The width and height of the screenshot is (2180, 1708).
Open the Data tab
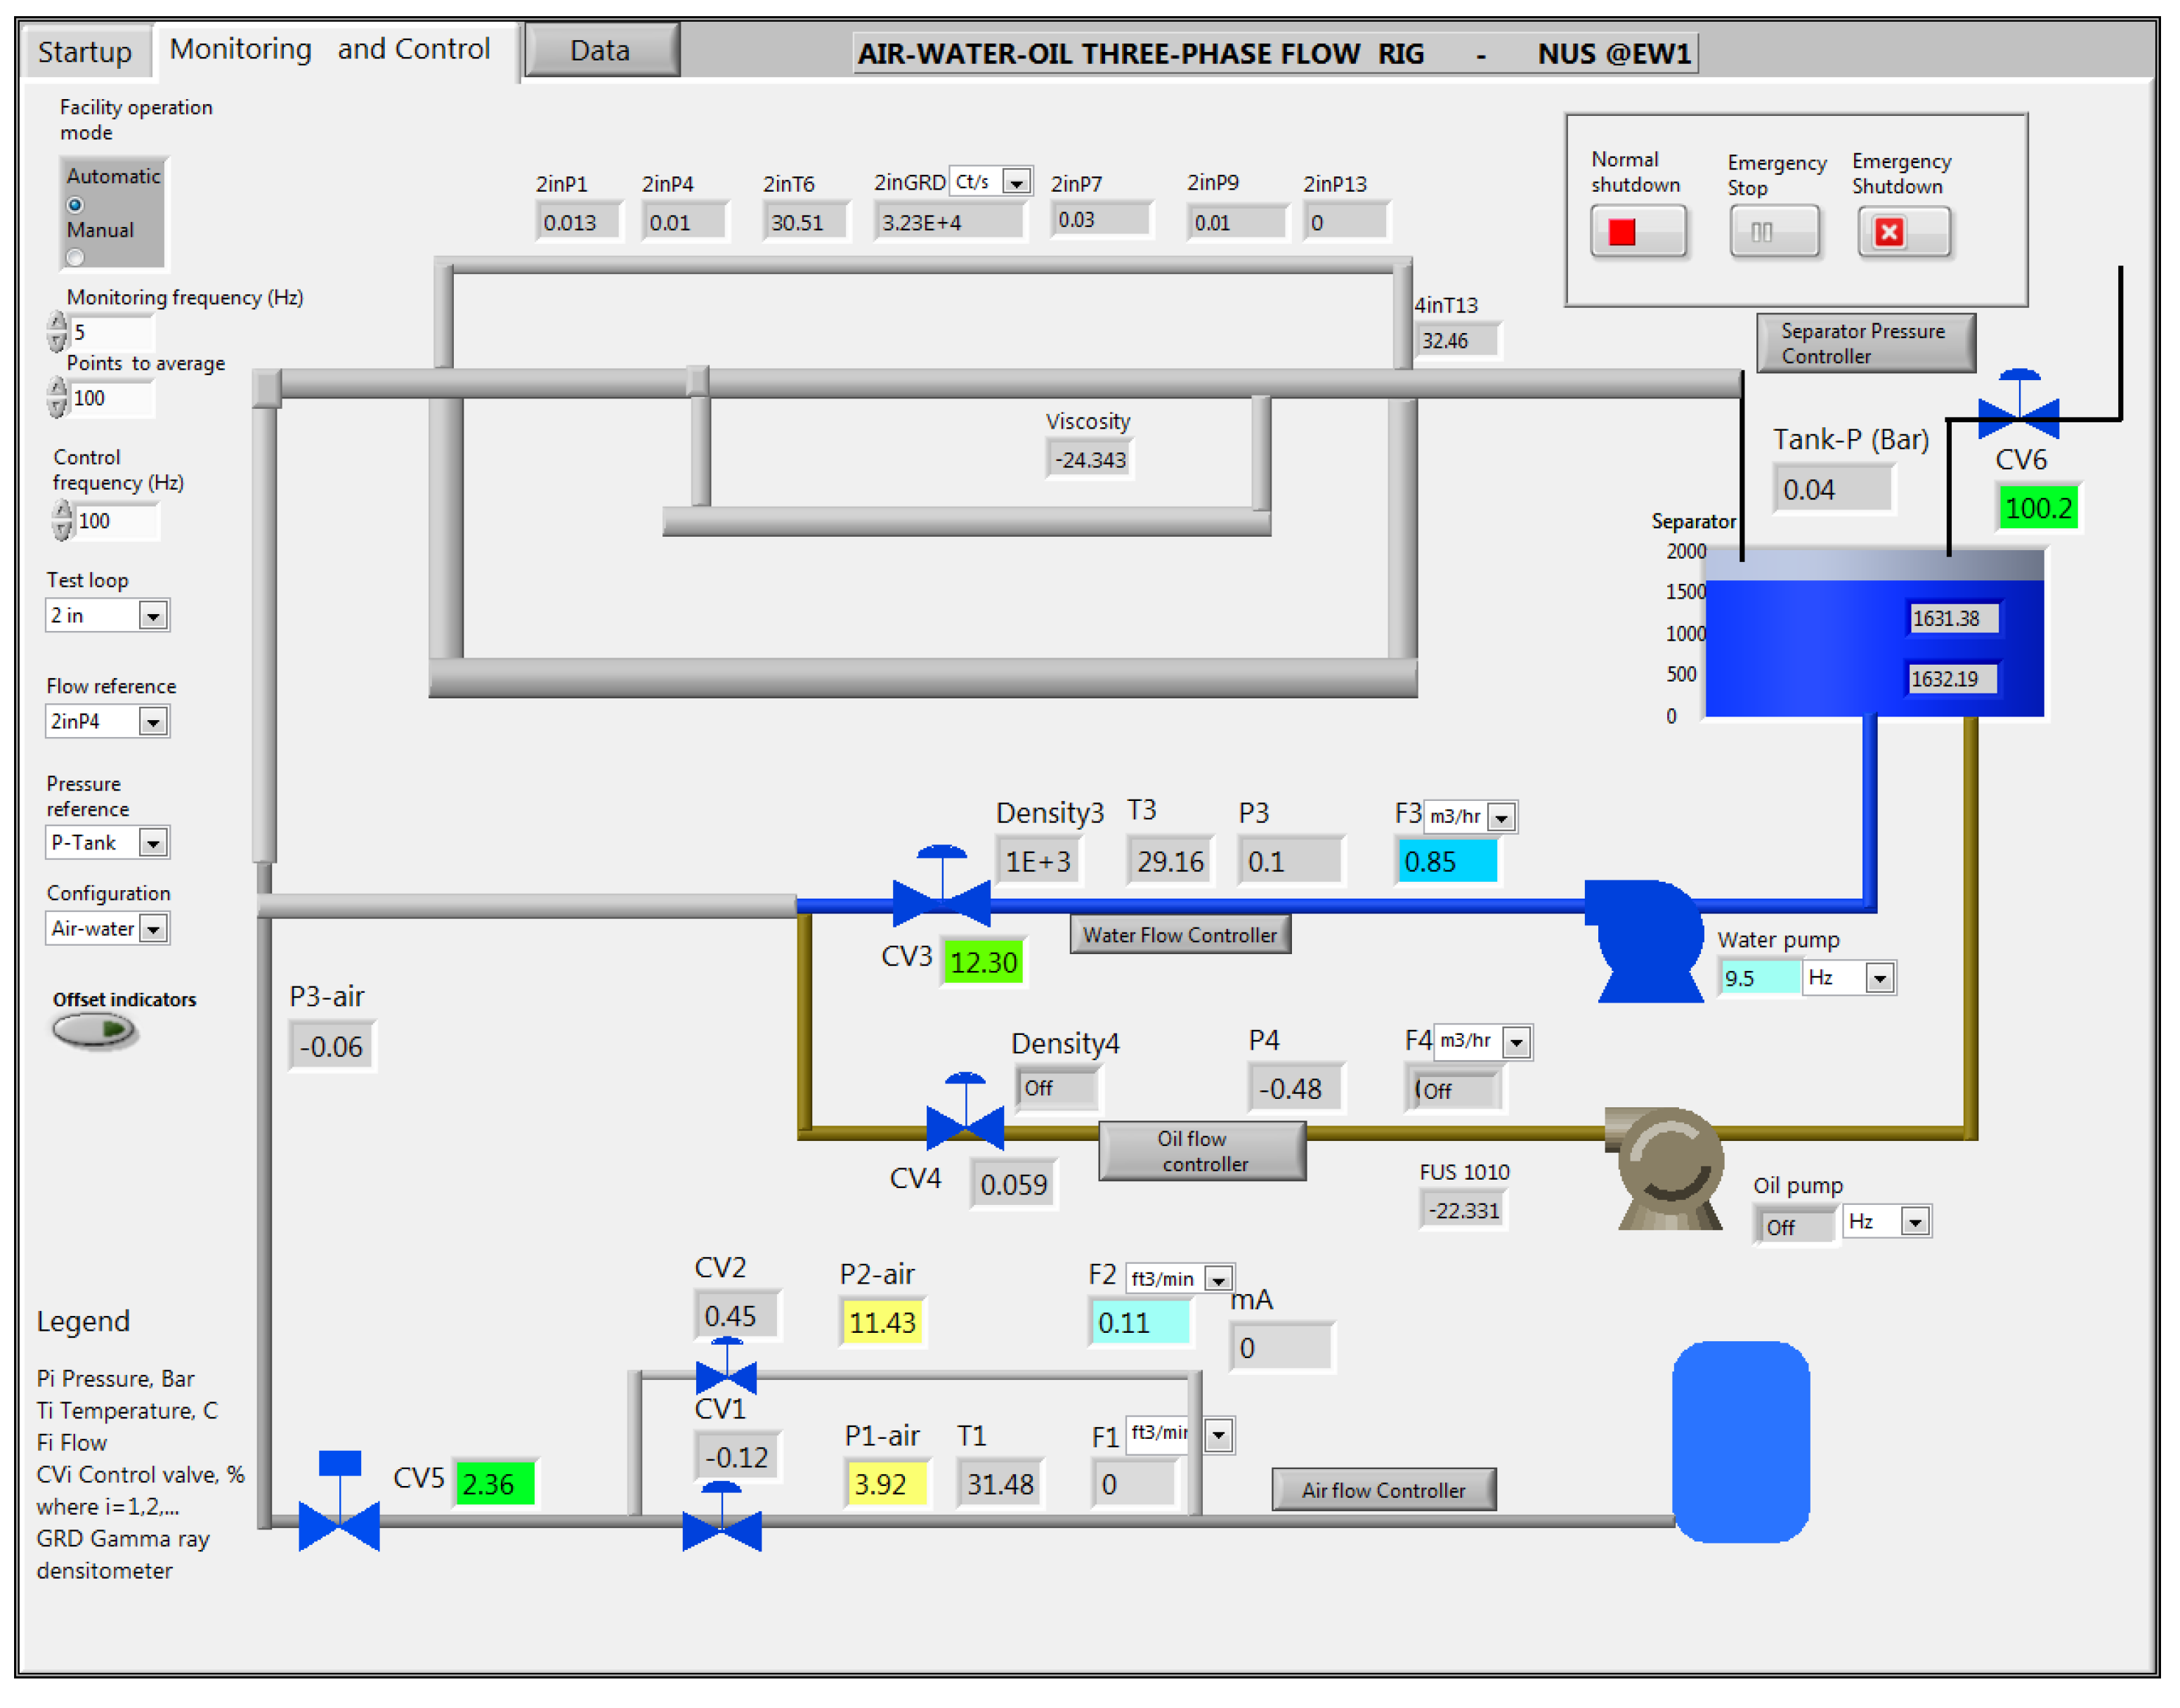coord(601,51)
